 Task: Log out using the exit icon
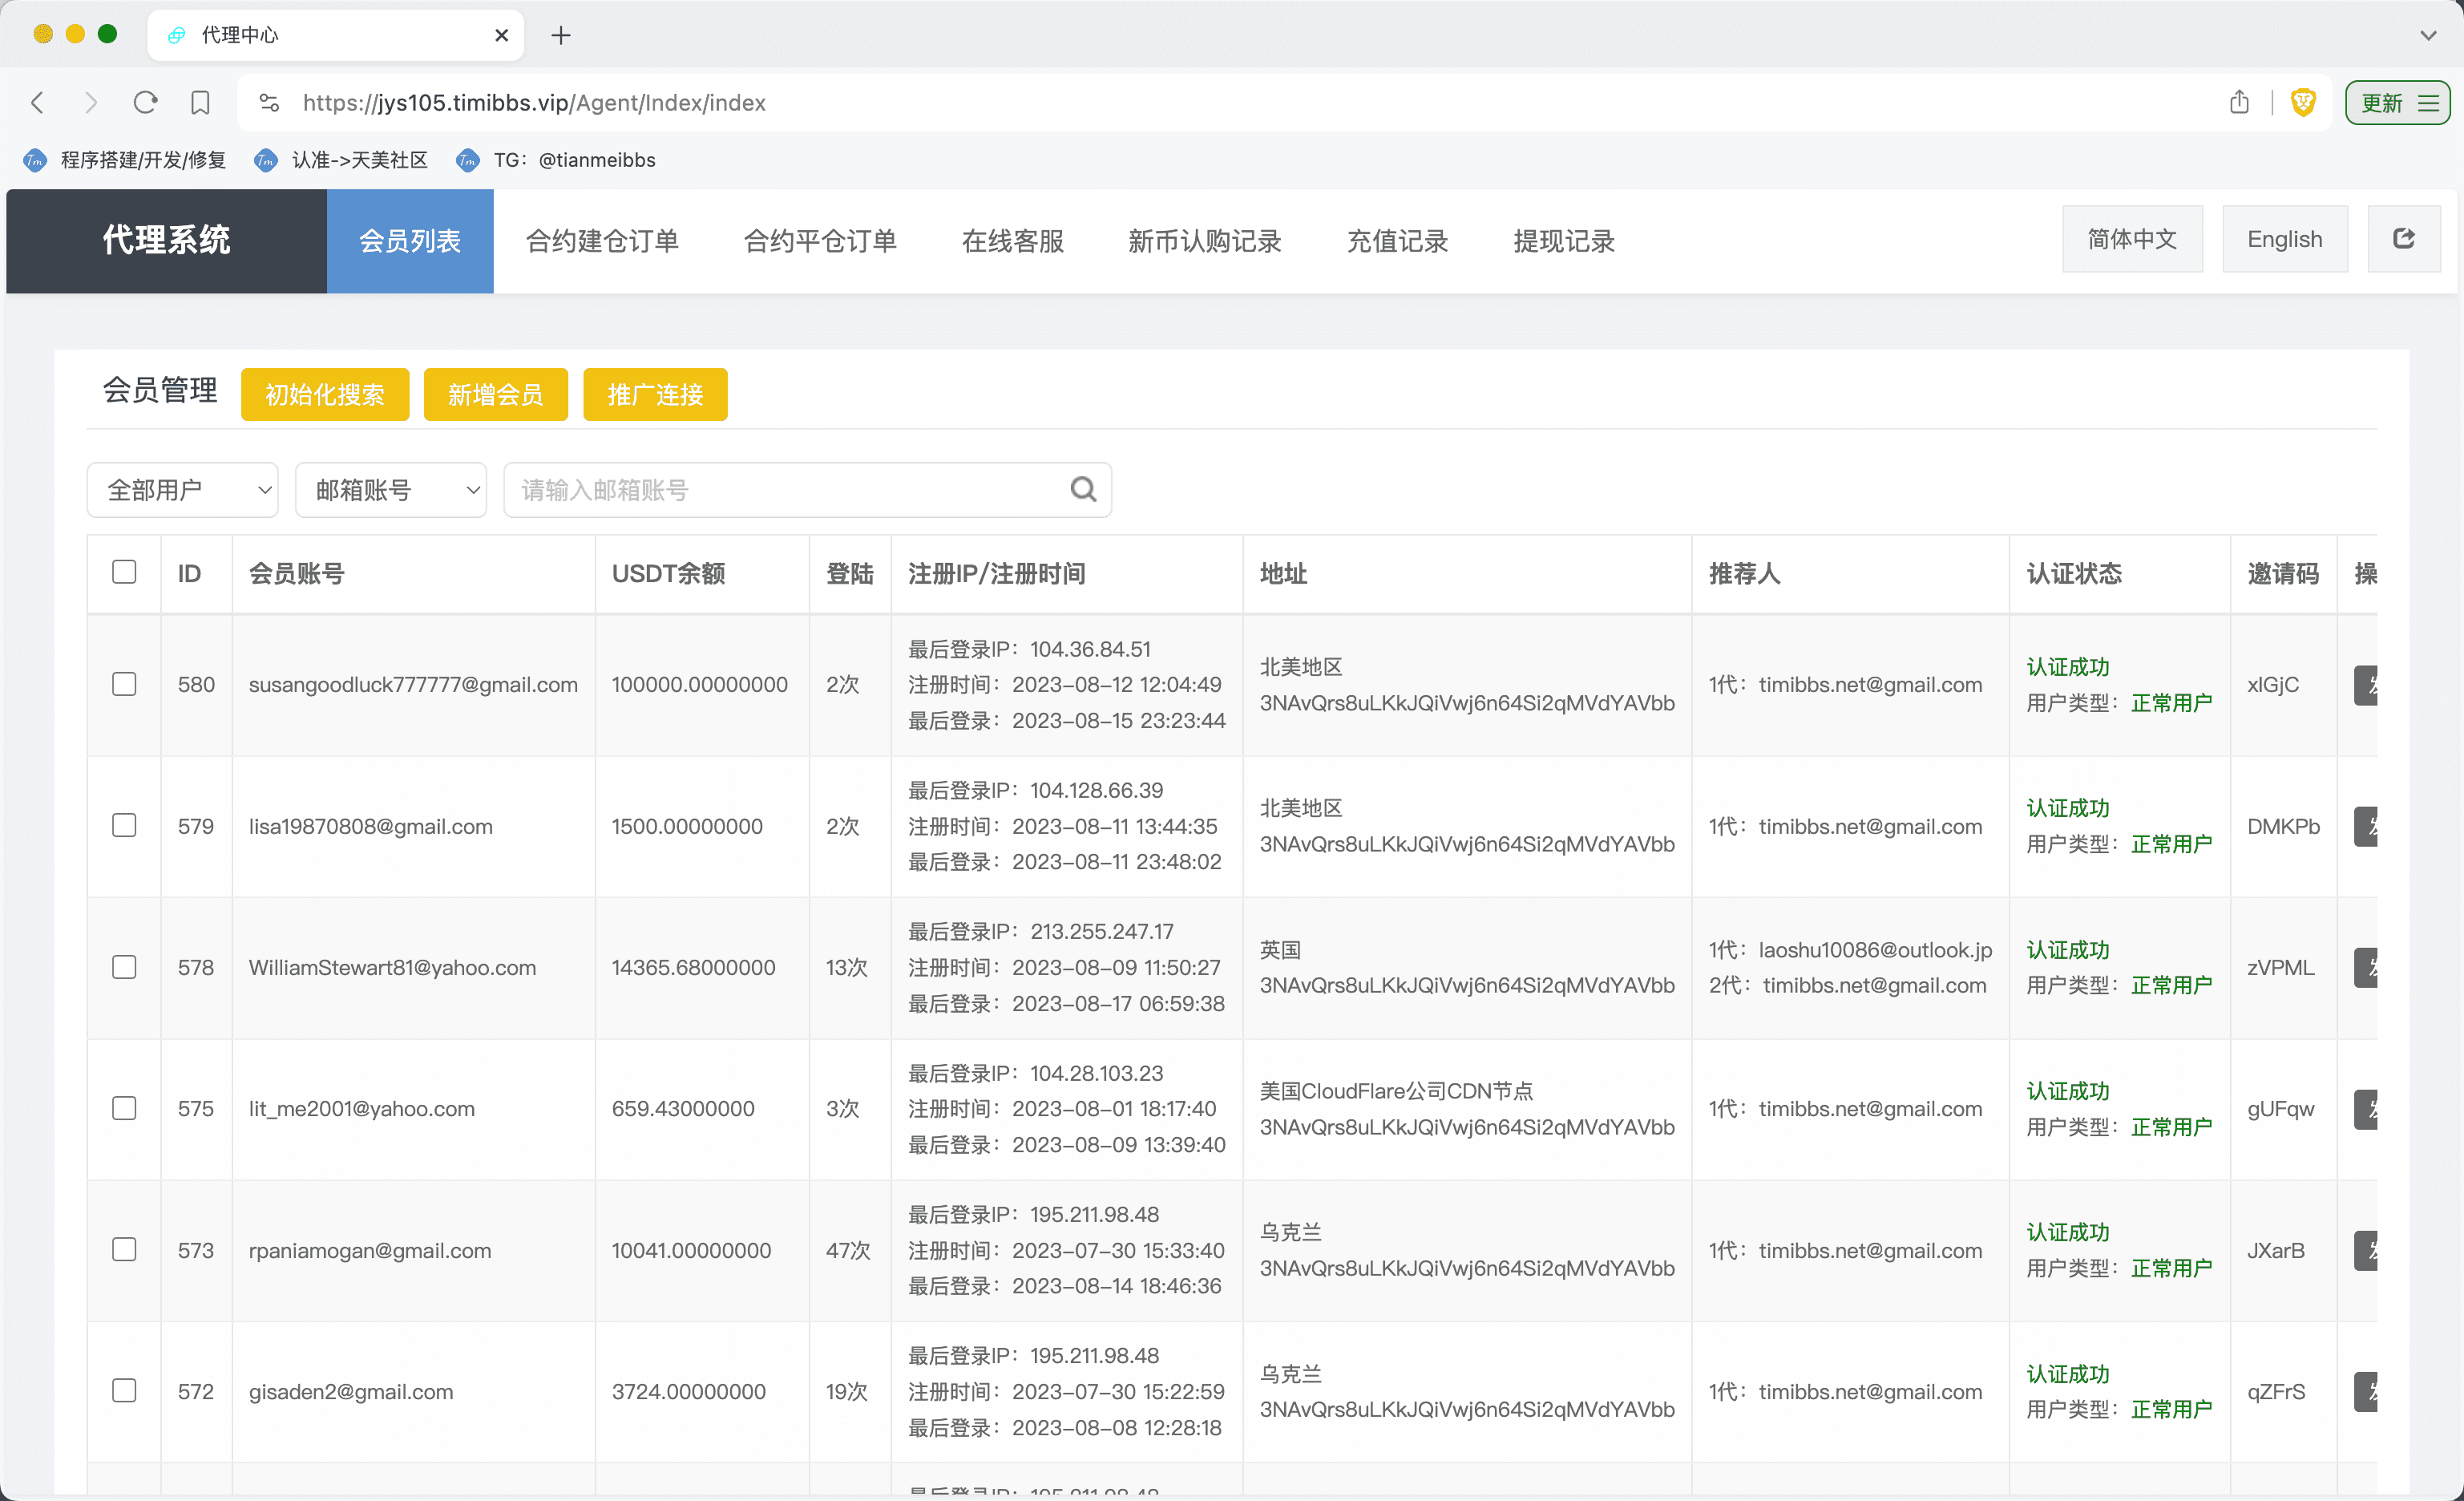tap(2403, 239)
